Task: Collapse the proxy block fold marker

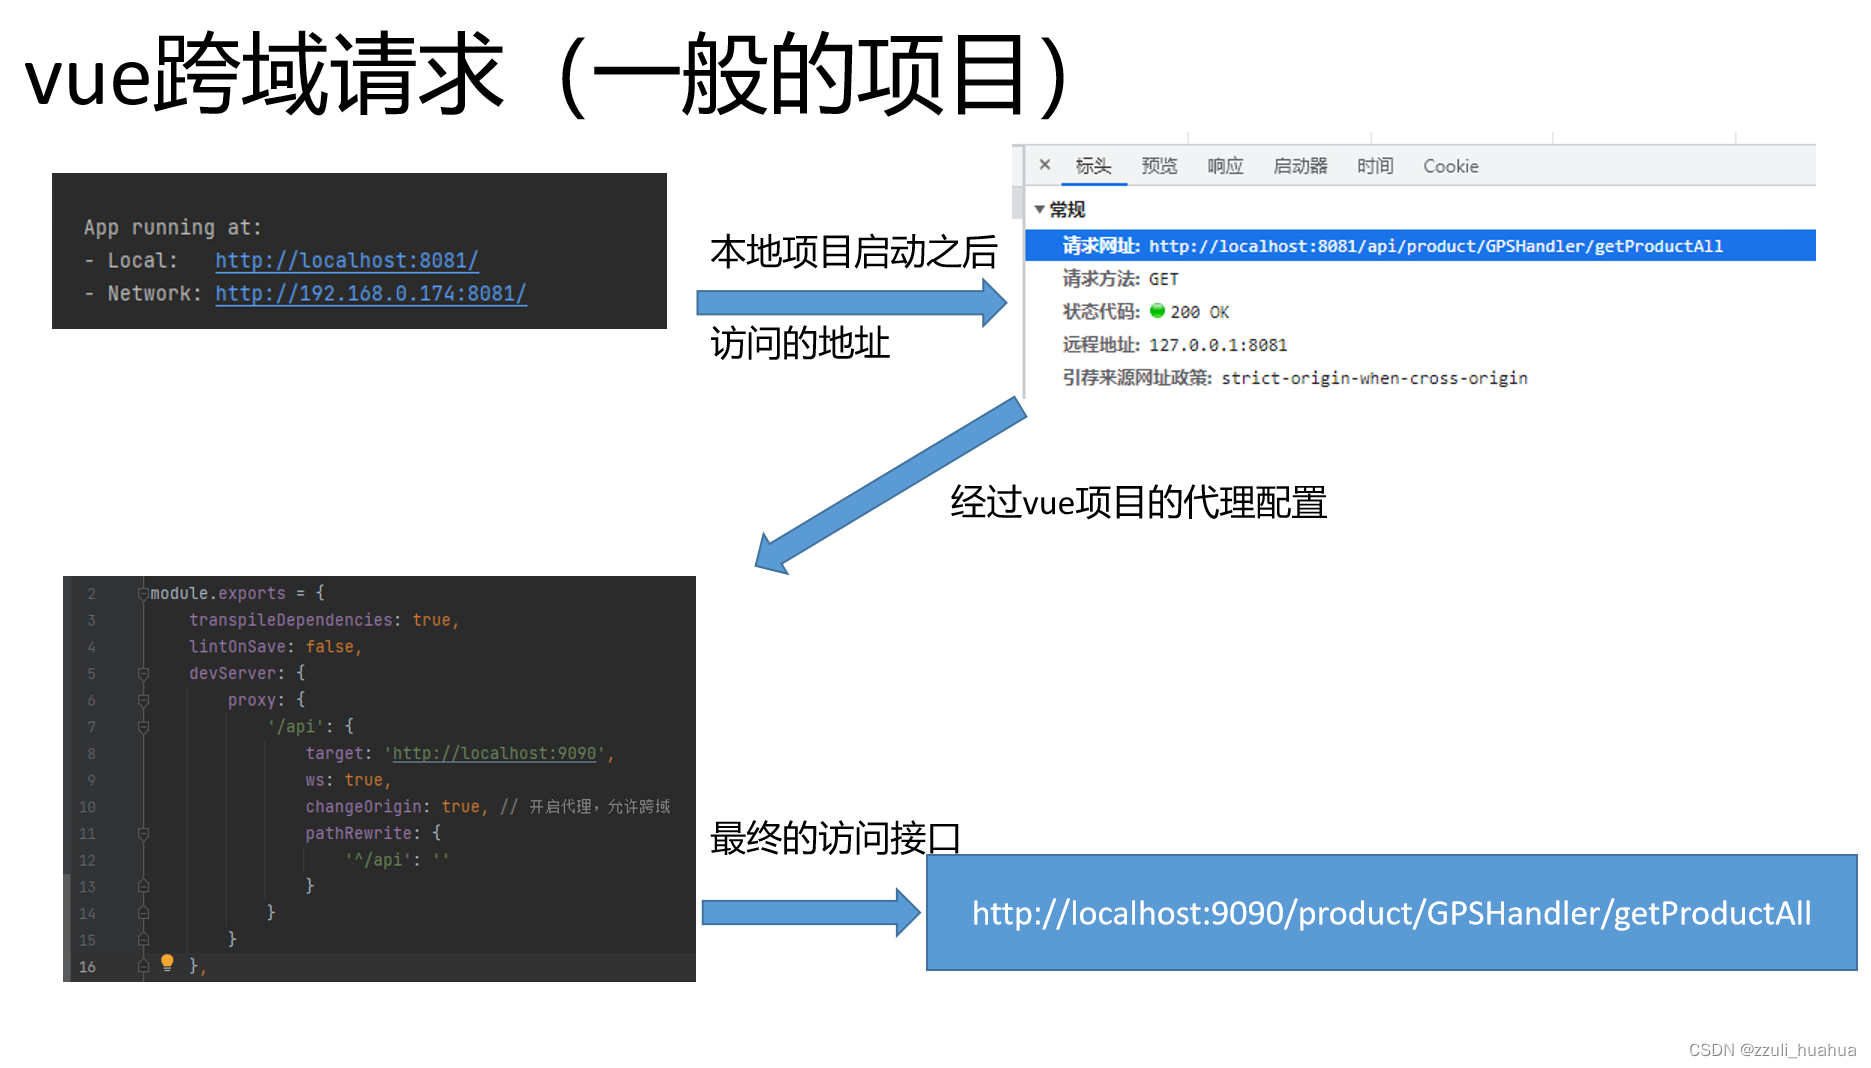Action: pos(143,701)
